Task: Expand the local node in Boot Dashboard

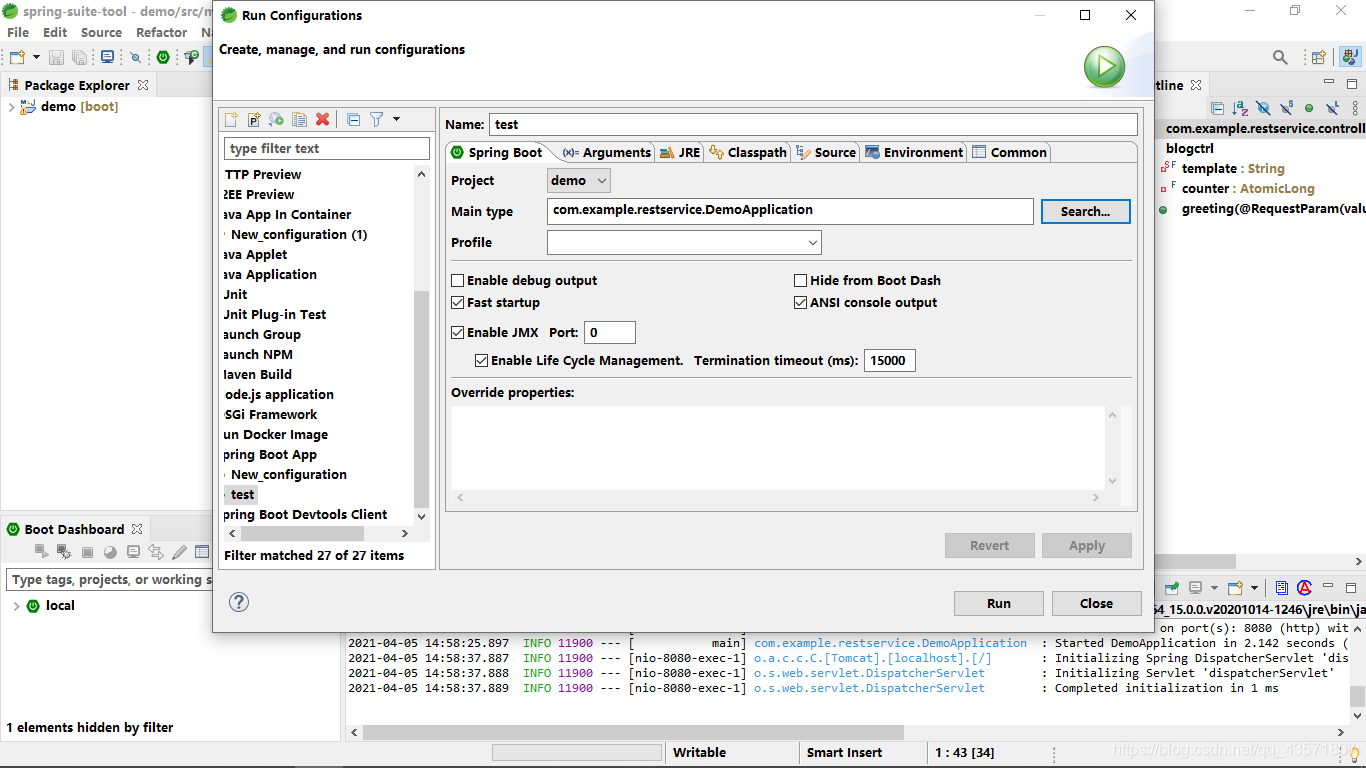Action: pos(17,606)
